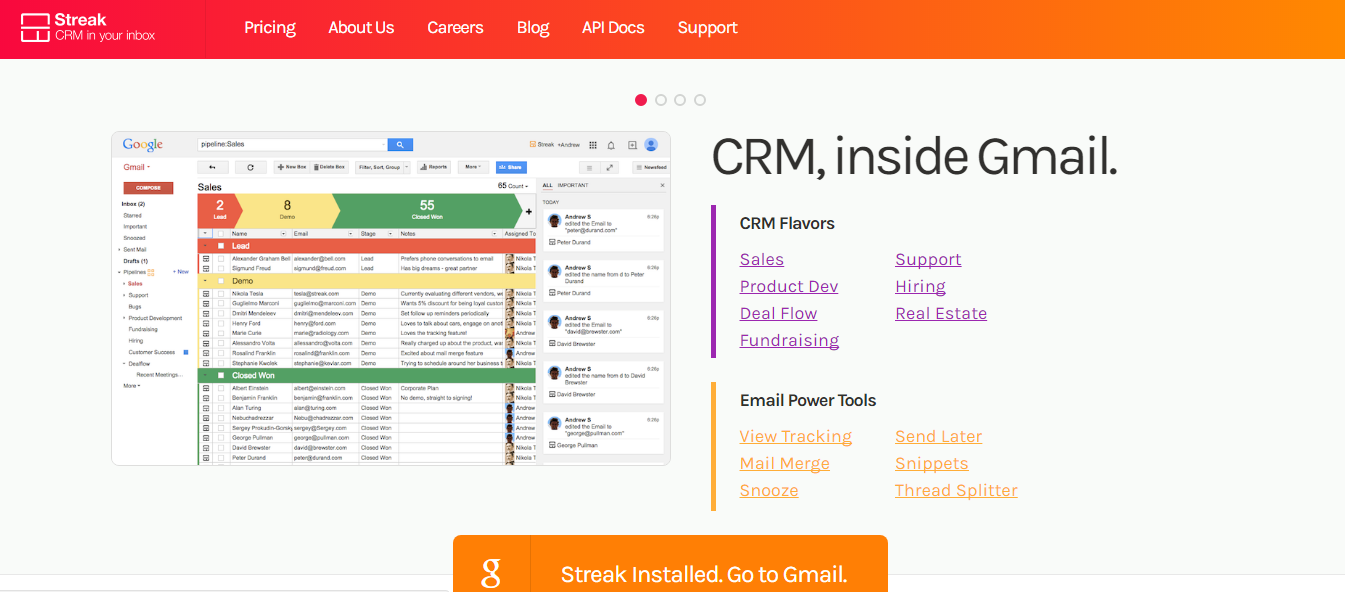1345x592 pixels.
Task: Click the Streak Installed. Go to Gmail. button
Action: (x=670, y=564)
